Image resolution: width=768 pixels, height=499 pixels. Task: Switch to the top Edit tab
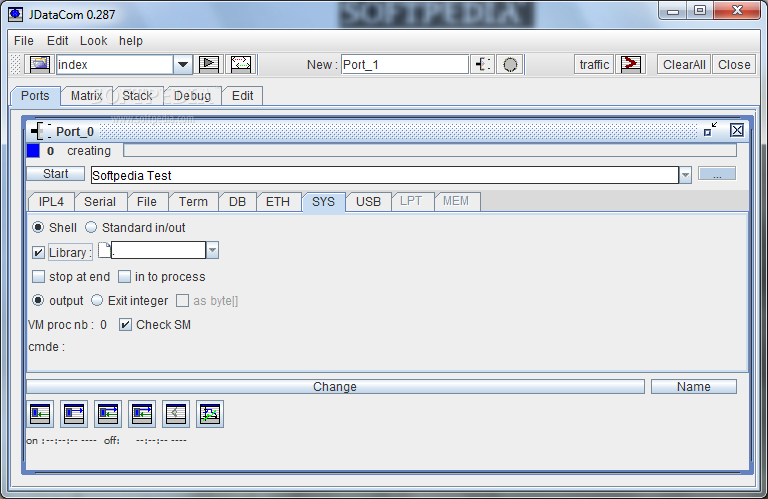pos(242,95)
